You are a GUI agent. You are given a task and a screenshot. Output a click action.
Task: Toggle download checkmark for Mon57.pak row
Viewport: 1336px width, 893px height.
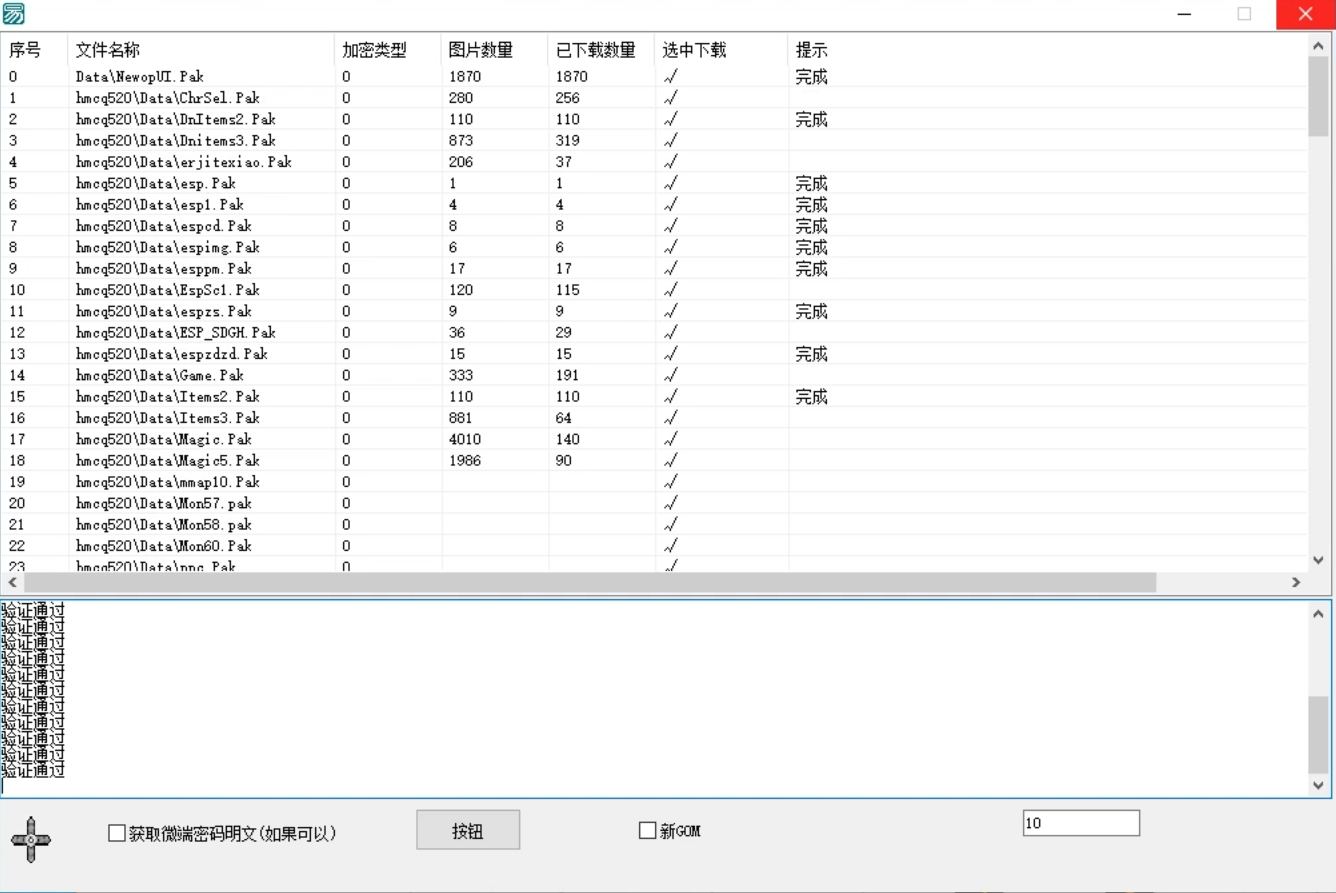(671, 503)
